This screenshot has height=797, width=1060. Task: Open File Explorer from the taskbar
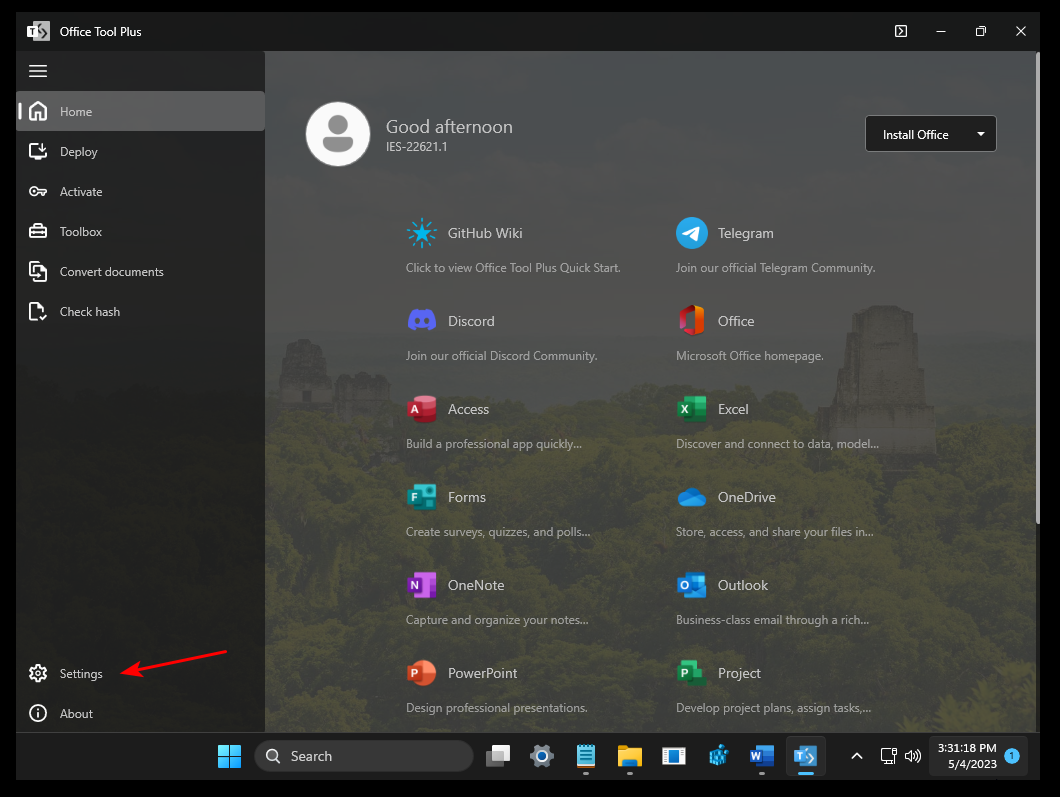(629, 756)
